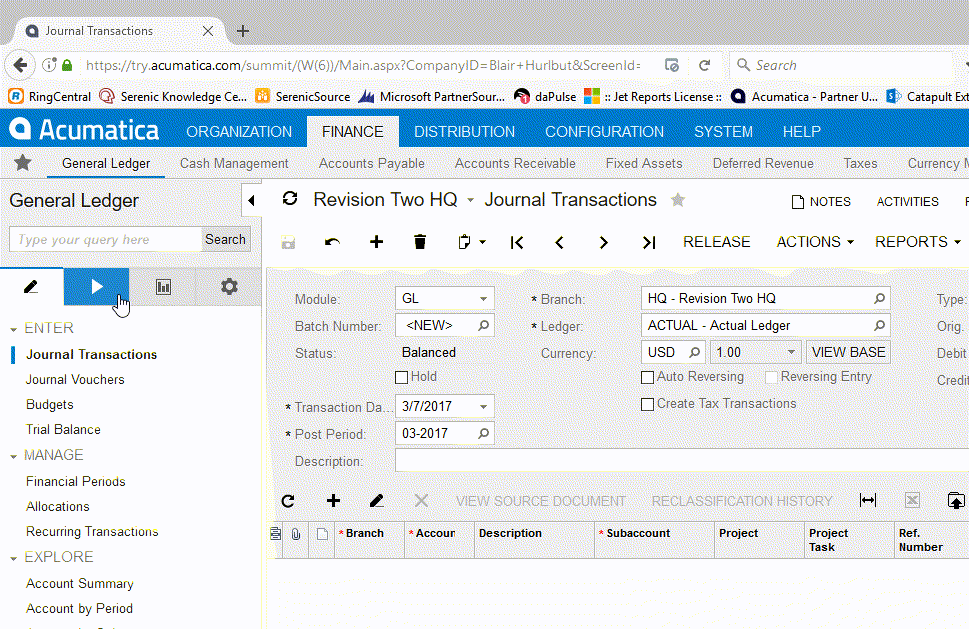Open Ledger lookup magnifier
This screenshot has height=629, width=969.
click(x=879, y=325)
